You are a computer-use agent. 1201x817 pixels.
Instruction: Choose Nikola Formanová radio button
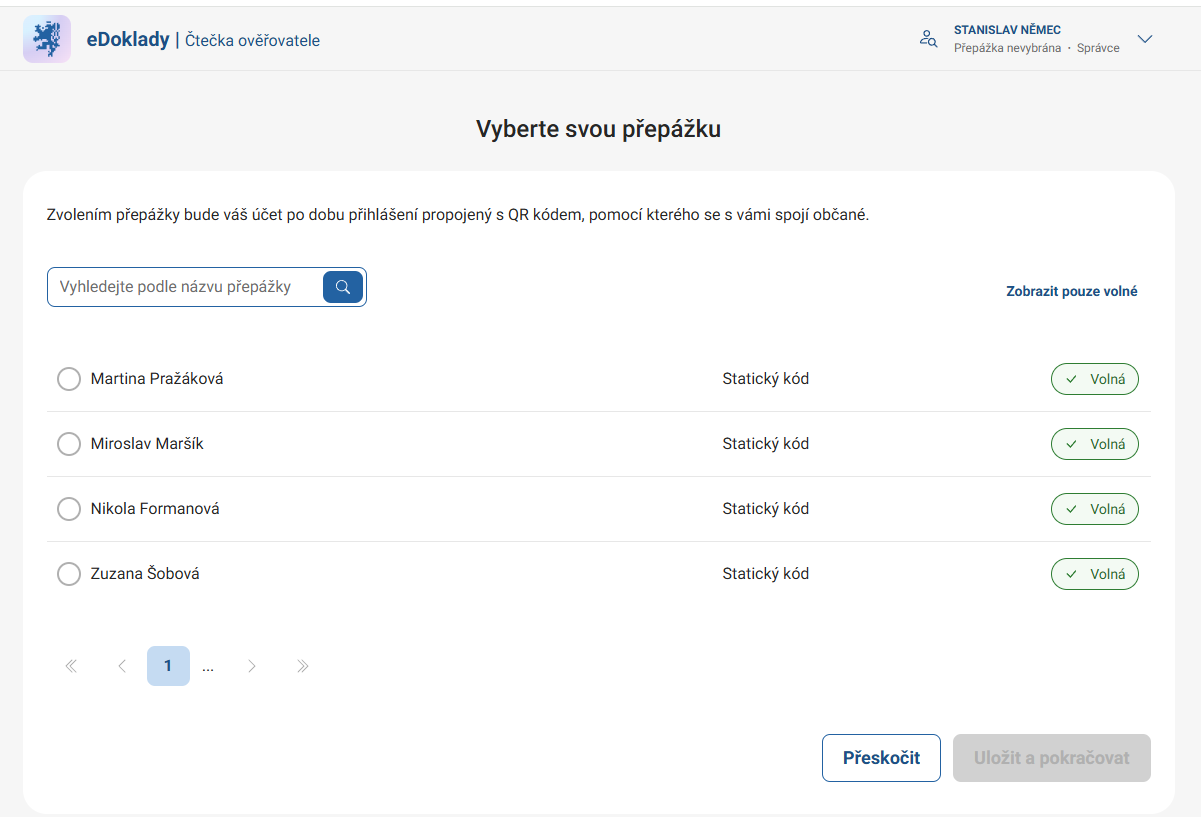[69, 509]
